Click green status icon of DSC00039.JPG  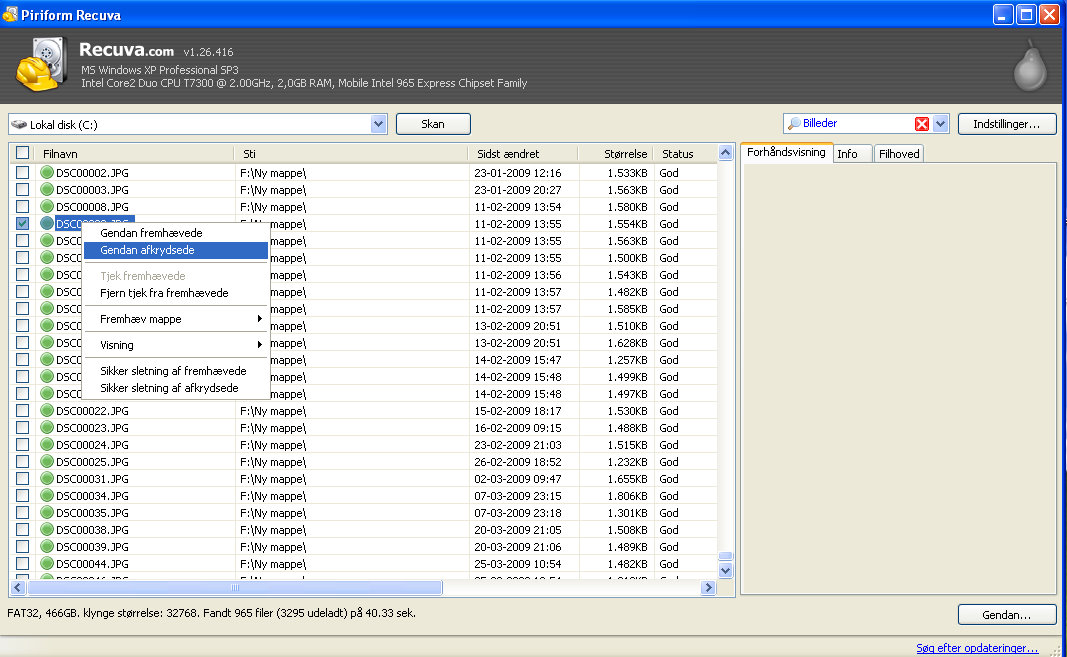pos(47,547)
